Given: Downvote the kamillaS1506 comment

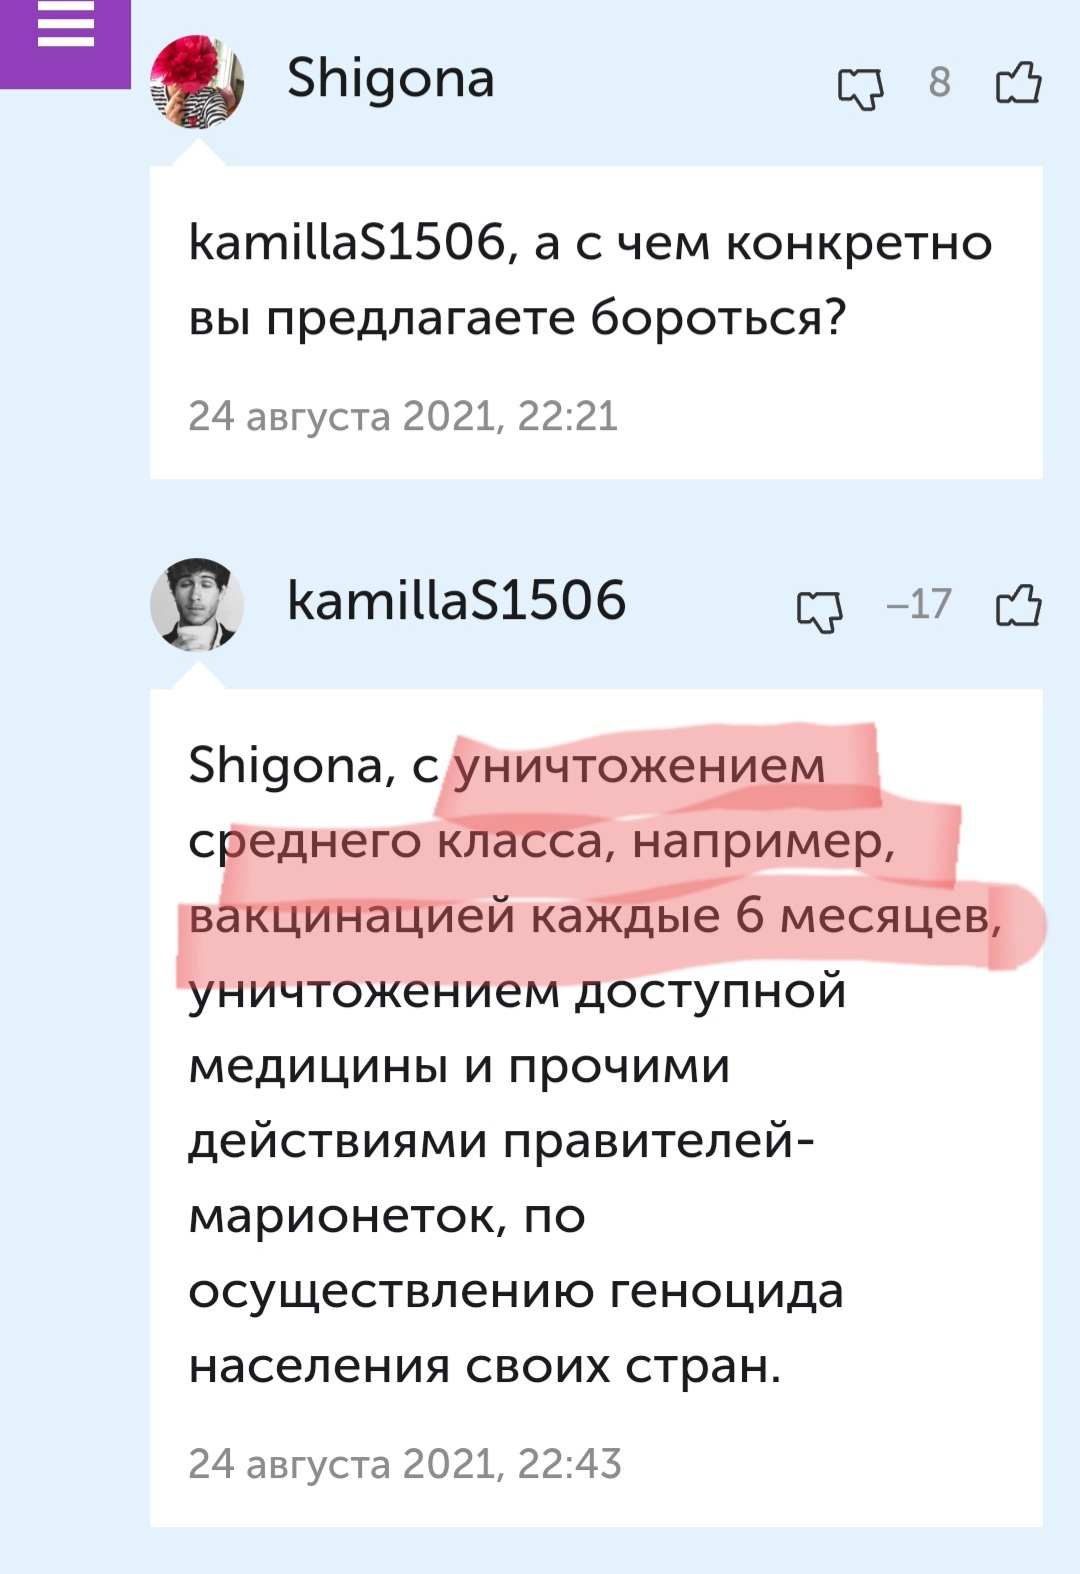Looking at the screenshot, I should coord(819,608).
